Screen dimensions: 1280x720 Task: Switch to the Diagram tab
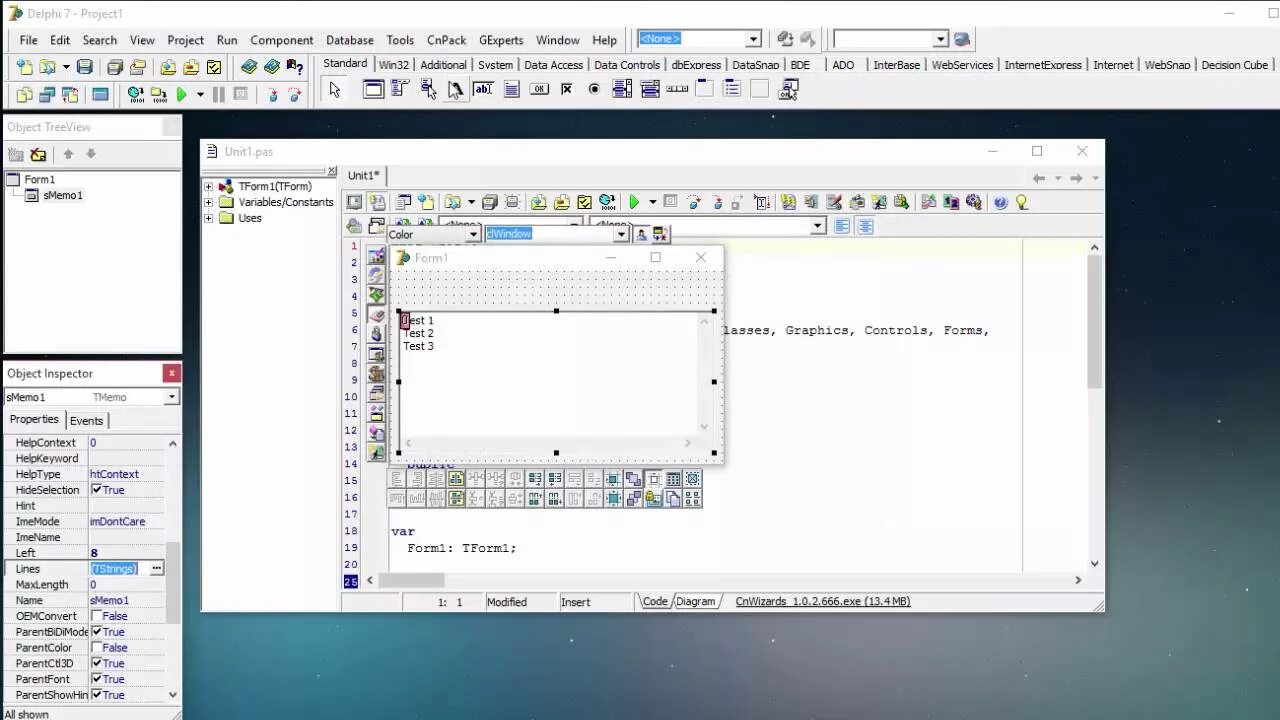point(695,601)
